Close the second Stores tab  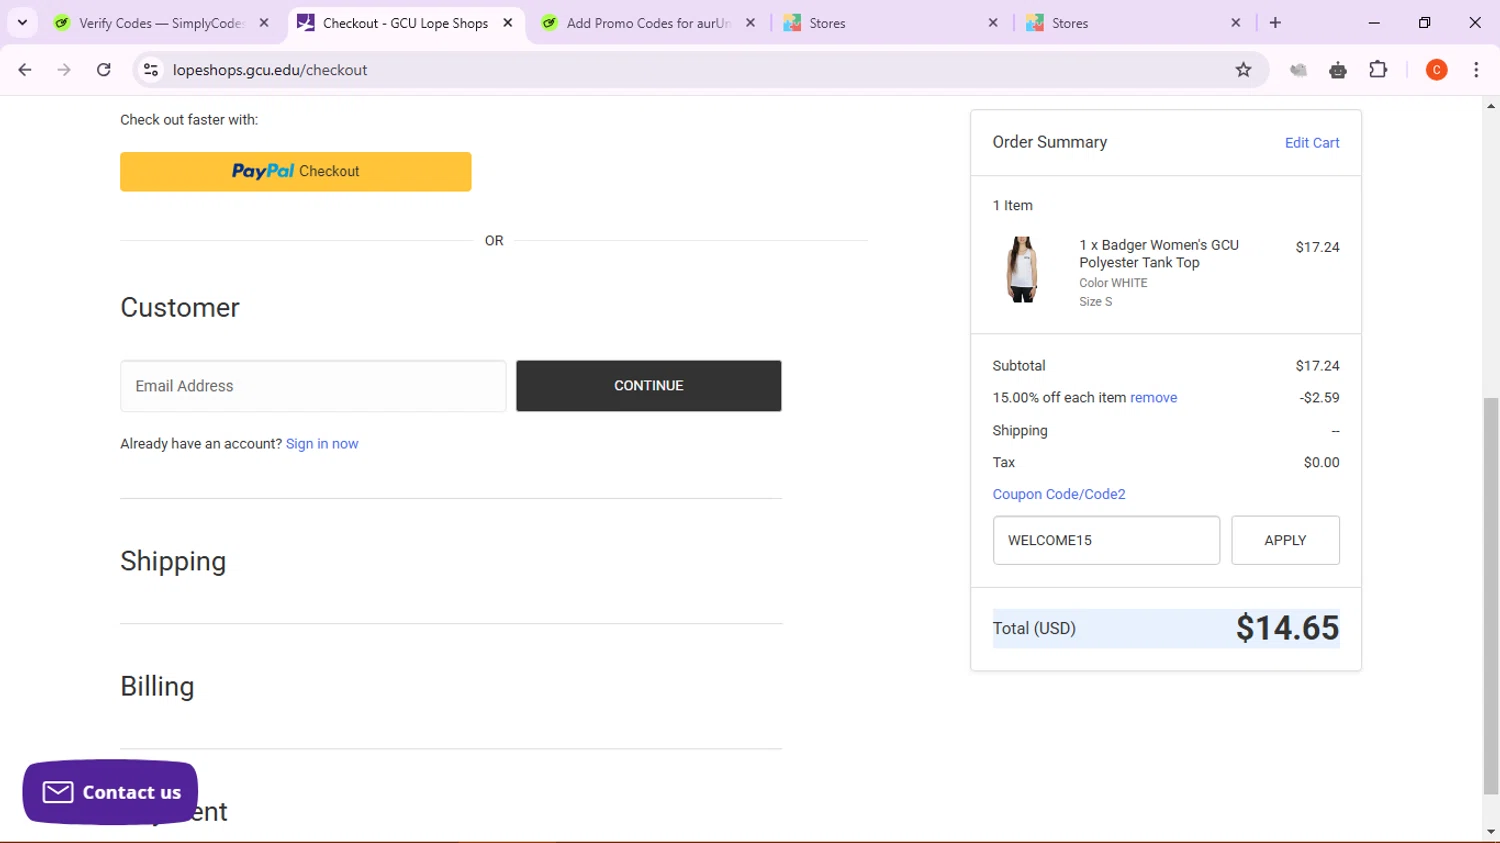coord(1236,23)
